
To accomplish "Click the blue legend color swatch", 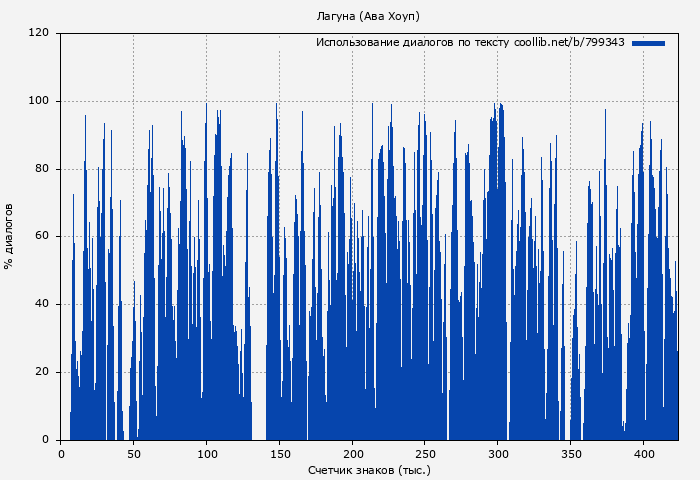I will click(x=648, y=43).
